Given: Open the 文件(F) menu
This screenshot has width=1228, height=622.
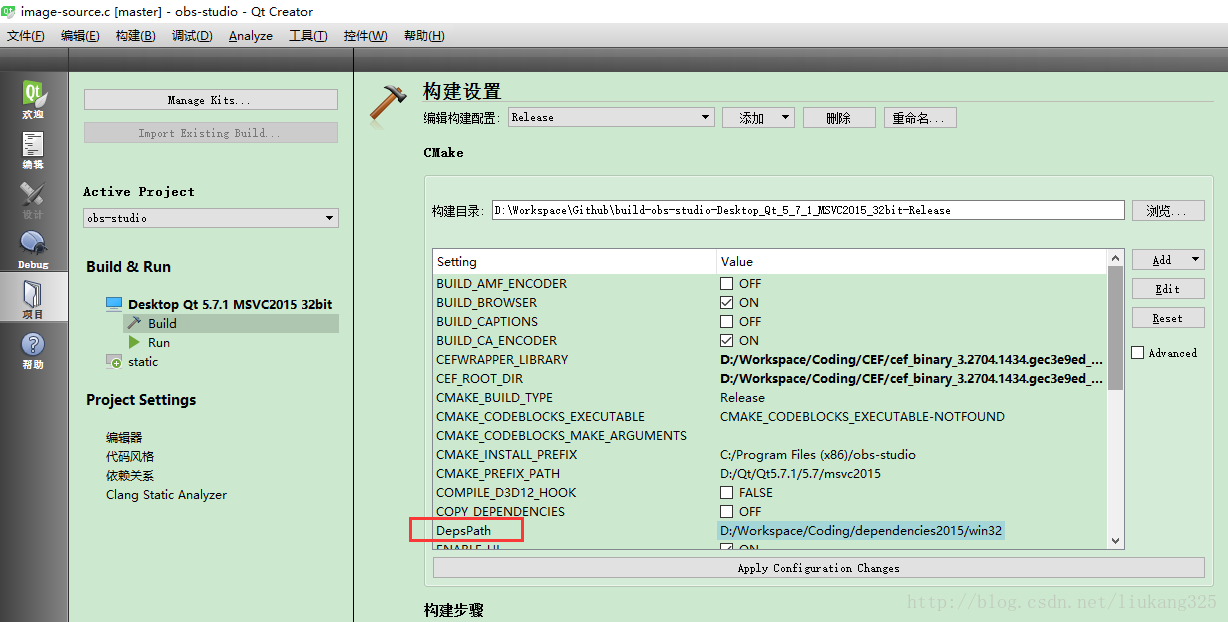Looking at the screenshot, I should pos(26,36).
